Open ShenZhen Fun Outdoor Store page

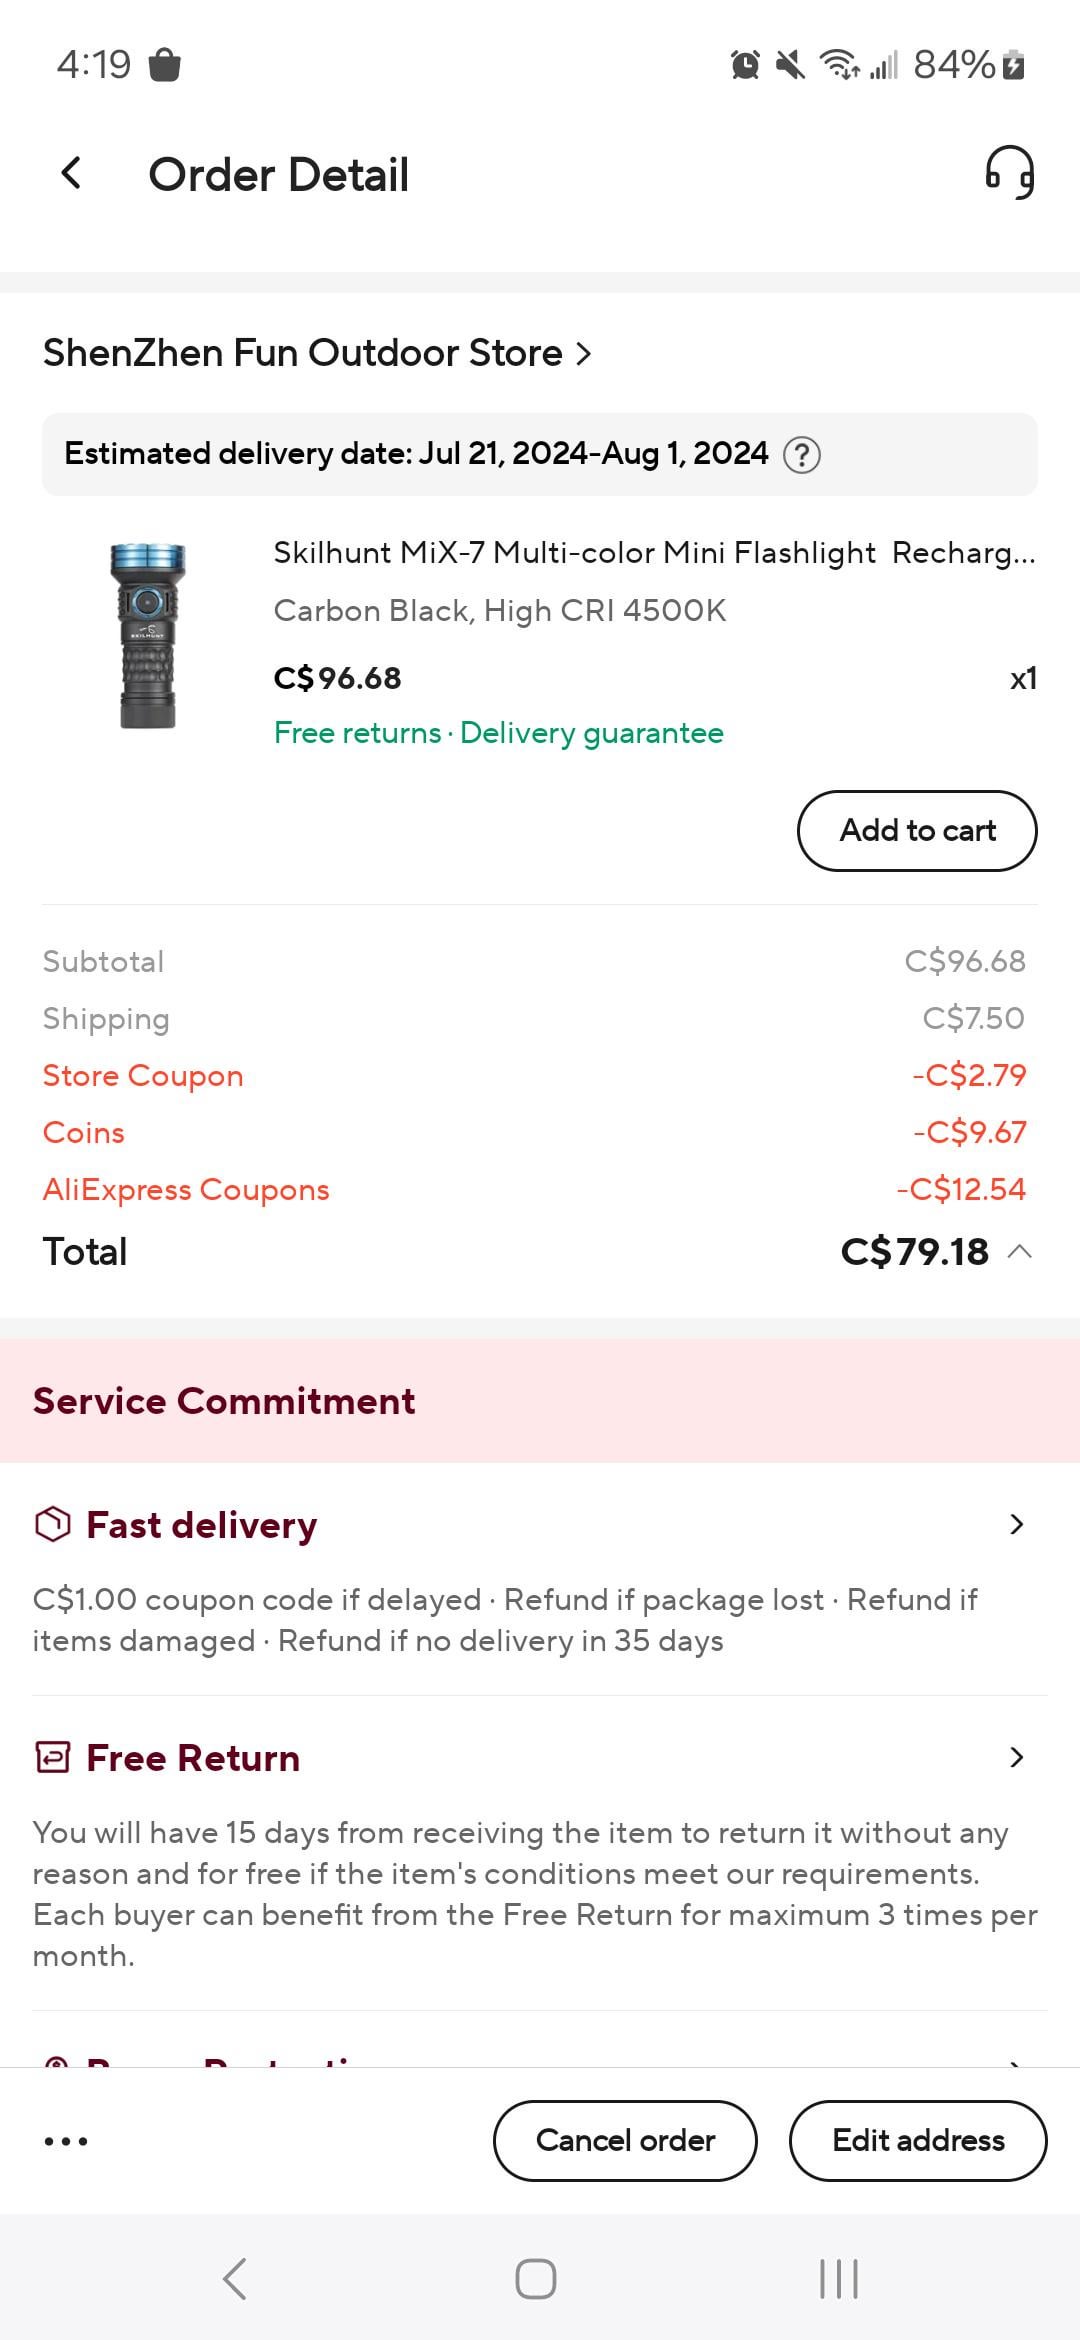click(x=317, y=353)
